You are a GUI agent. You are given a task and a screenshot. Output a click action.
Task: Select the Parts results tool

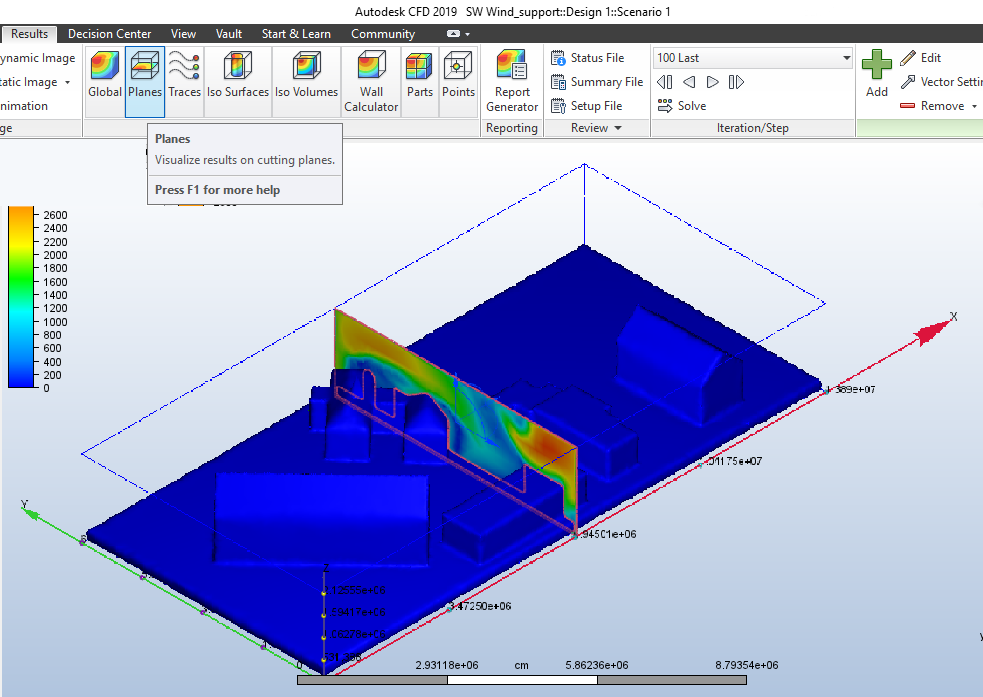tap(420, 75)
